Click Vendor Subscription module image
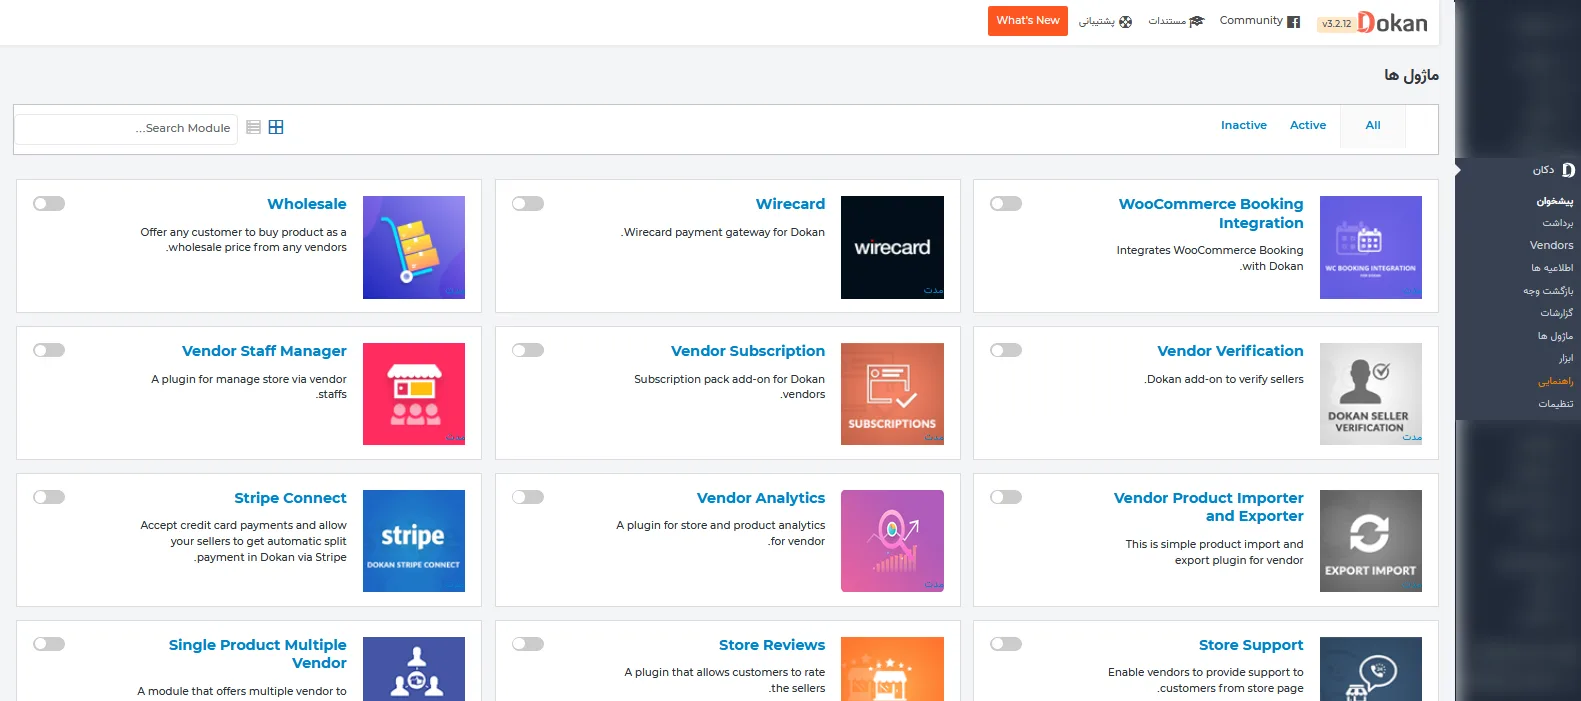The width and height of the screenshot is (1581, 701). coord(892,394)
